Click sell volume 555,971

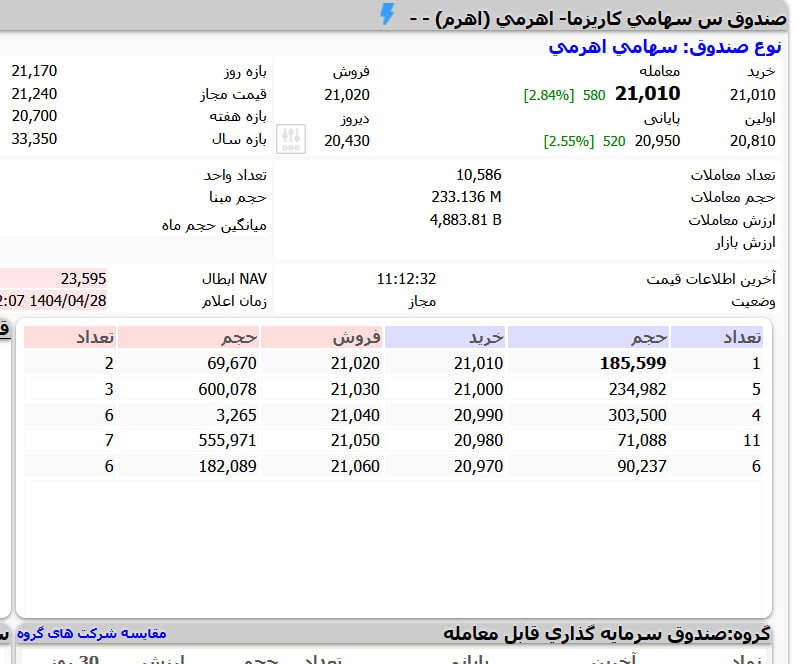click(x=227, y=440)
